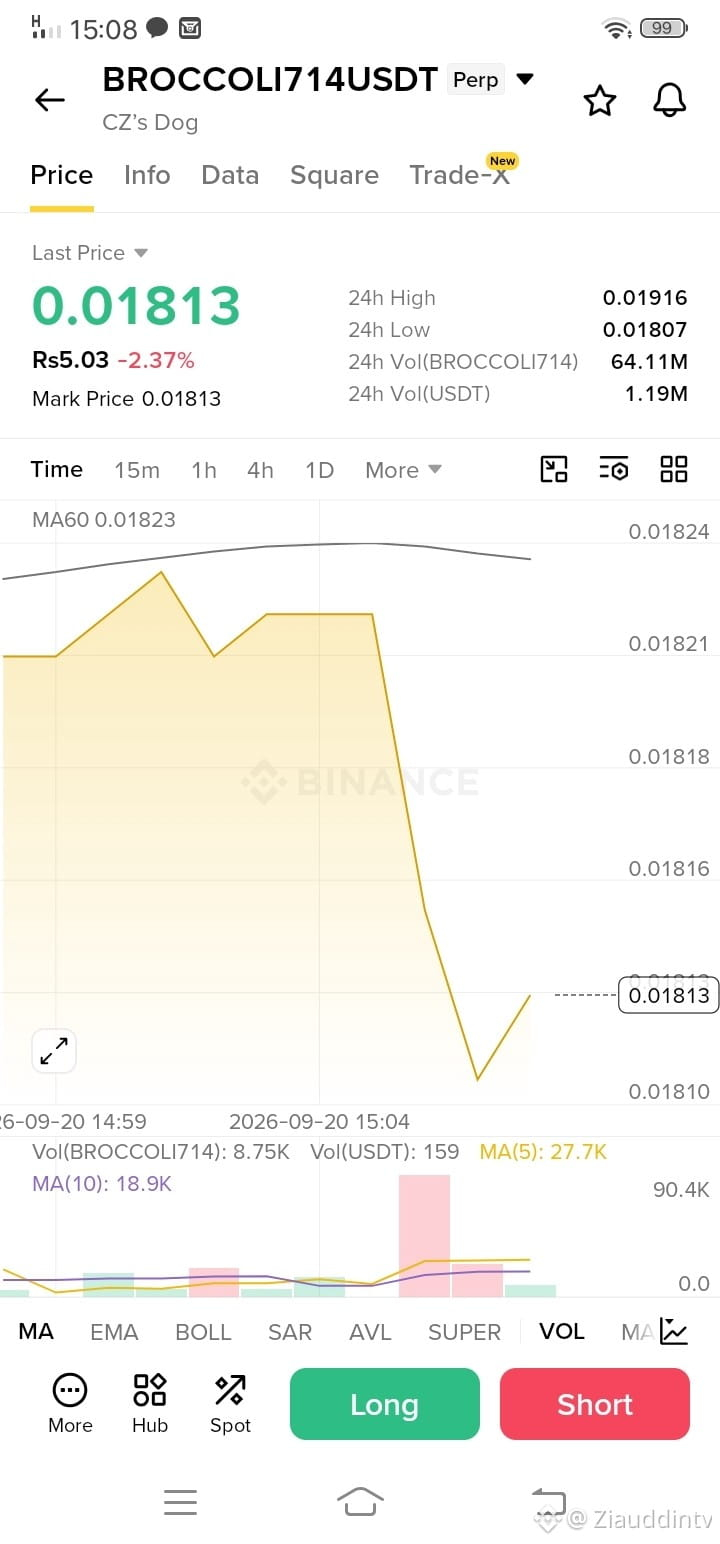
Task: Switch to the Square tab
Action: pyautogui.click(x=334, y=175)
